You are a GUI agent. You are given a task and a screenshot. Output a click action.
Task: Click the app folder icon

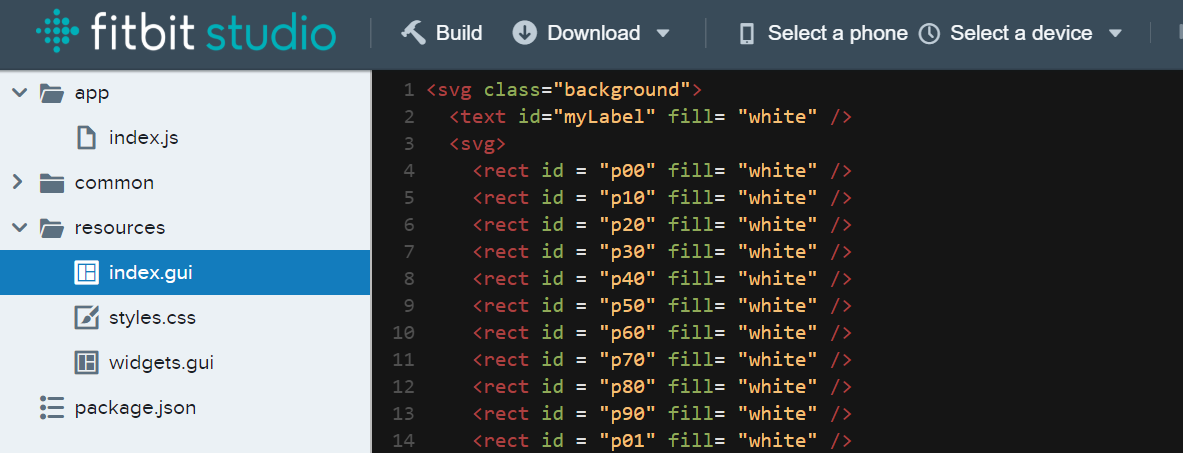point(51,93)
